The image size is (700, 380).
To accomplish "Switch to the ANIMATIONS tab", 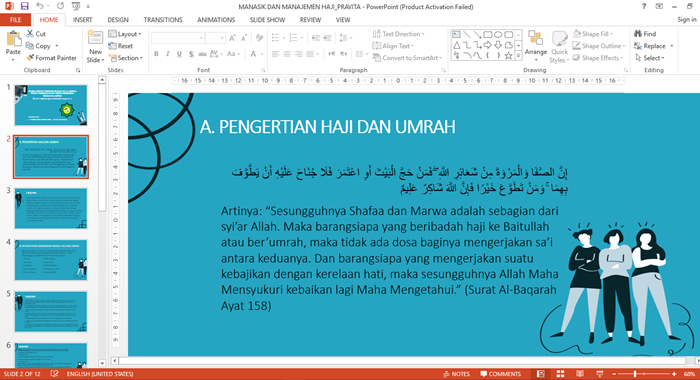I will click(216, 20).
